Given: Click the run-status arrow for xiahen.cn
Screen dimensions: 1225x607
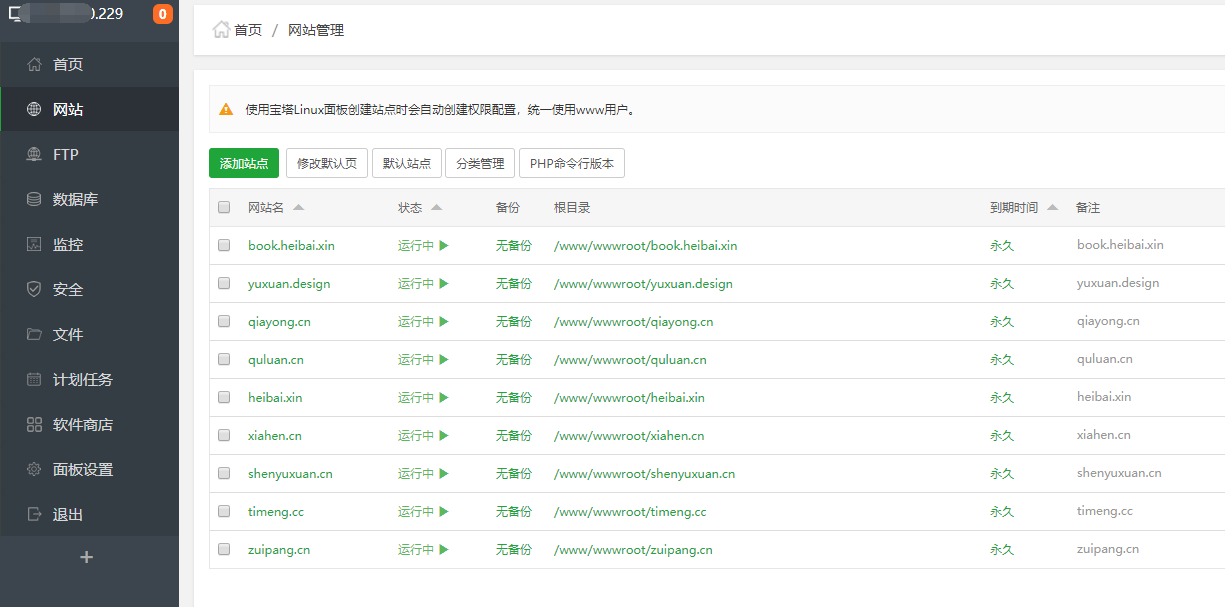Looking at the screenshot, I should click(x=444, y=435).
